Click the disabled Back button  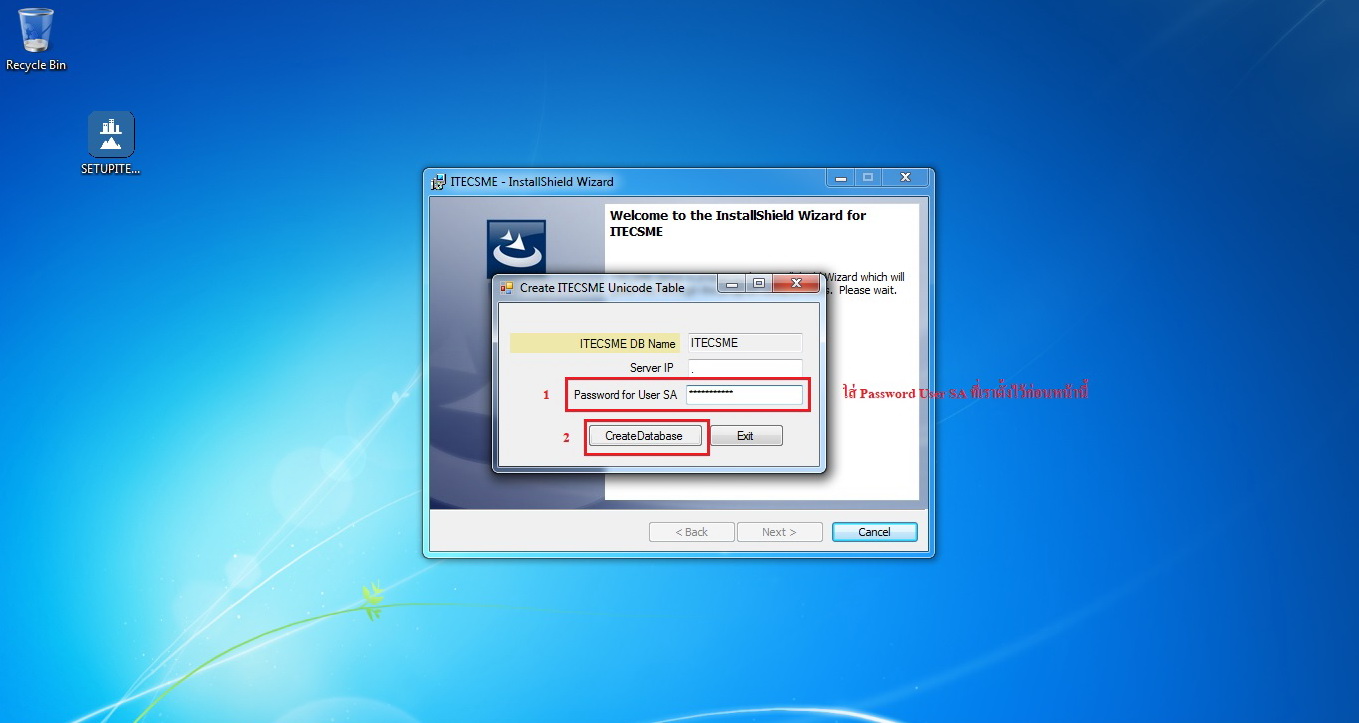(691, 532)
